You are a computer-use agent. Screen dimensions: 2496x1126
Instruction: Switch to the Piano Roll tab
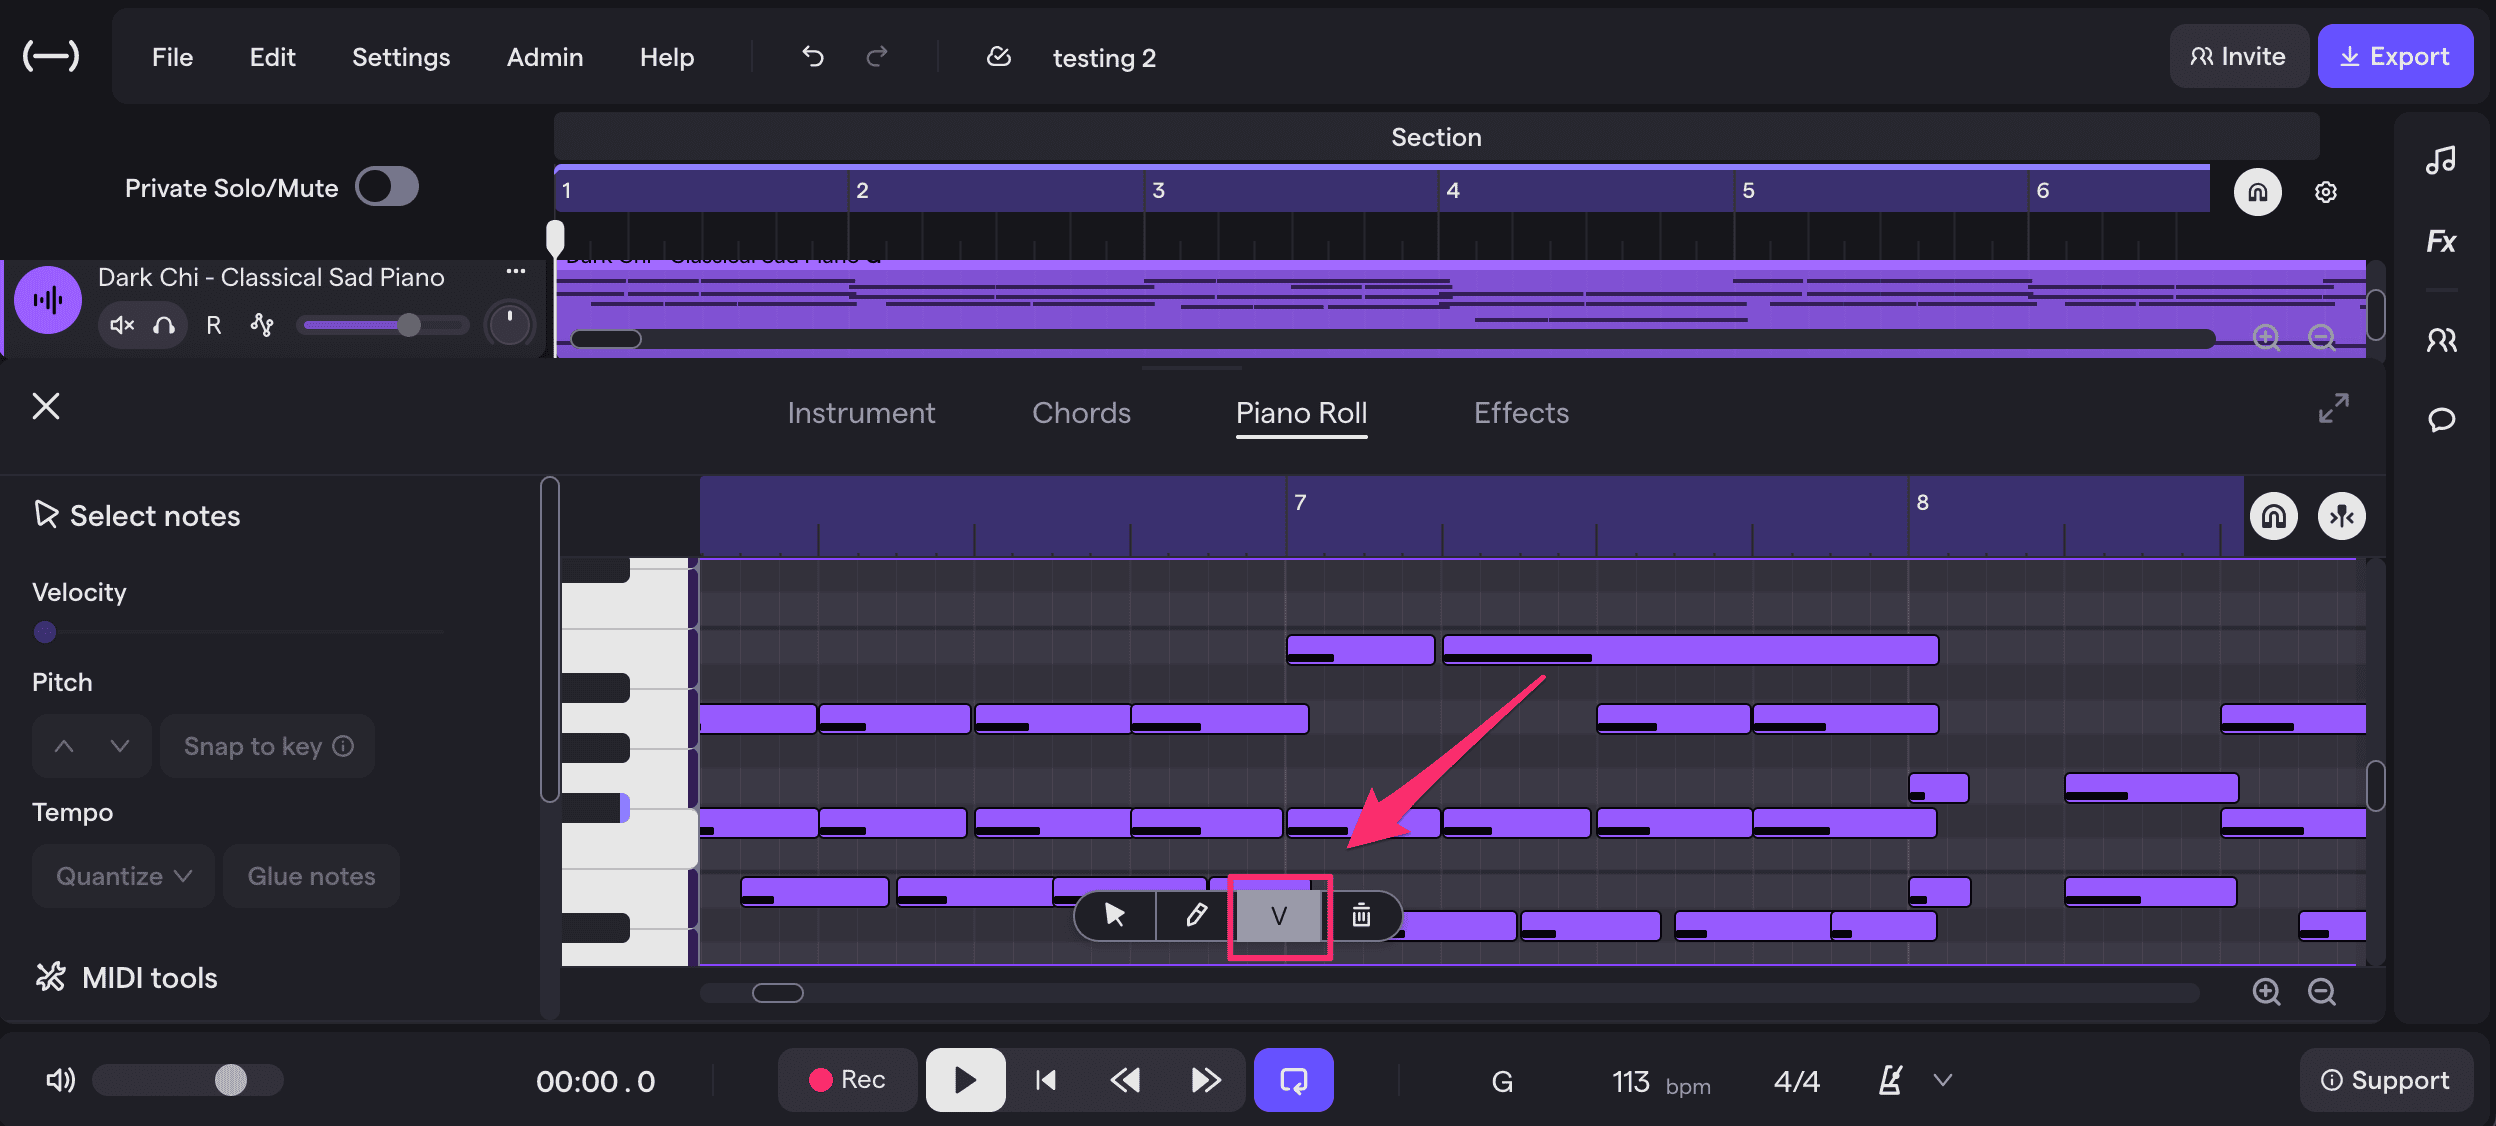[x=1301, y=413]
